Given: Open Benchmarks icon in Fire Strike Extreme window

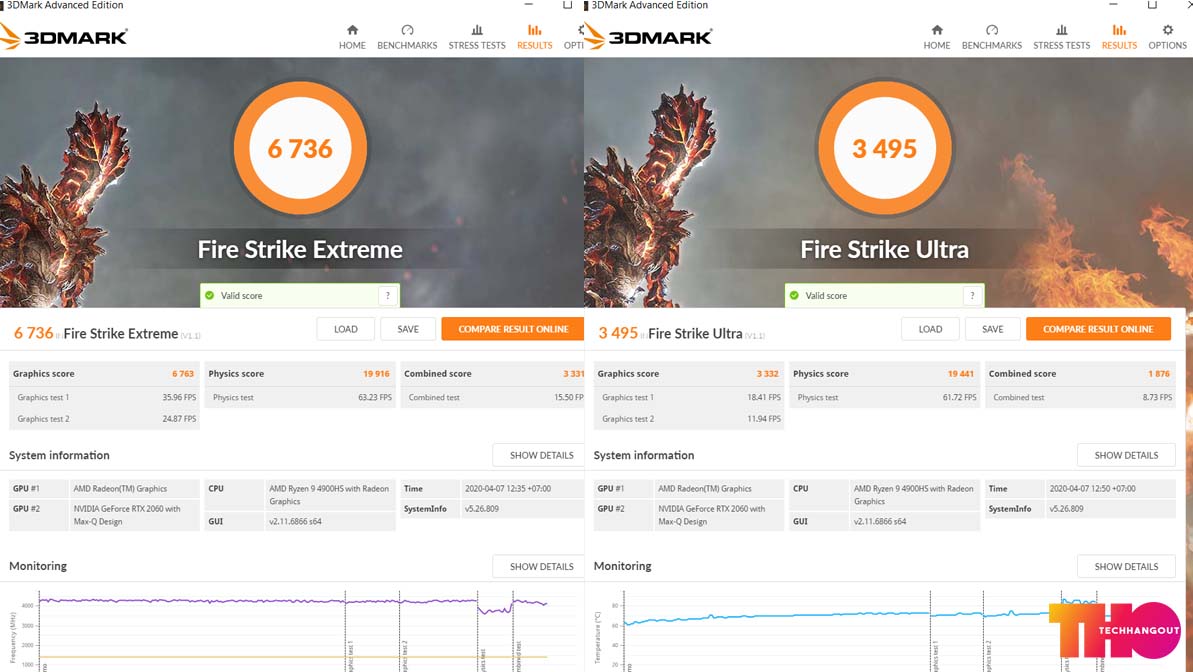Looking at the screenshot, I should 407,30.
